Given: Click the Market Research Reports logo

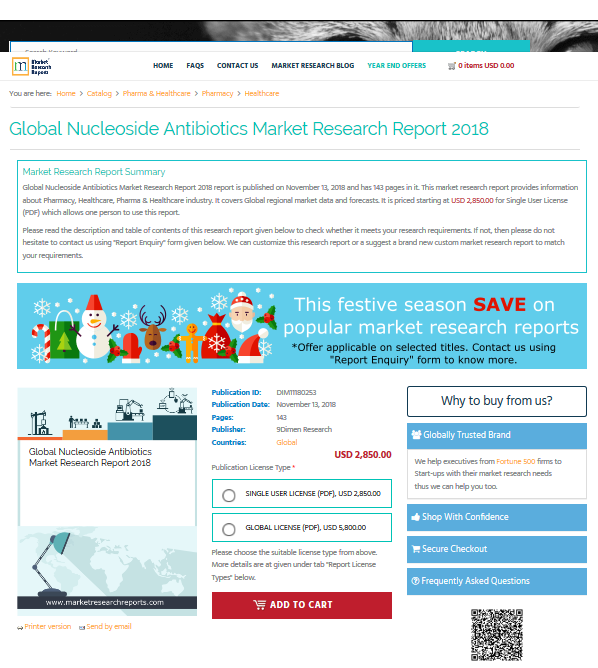Looking at the screenshot, I should tap(32, 66).
